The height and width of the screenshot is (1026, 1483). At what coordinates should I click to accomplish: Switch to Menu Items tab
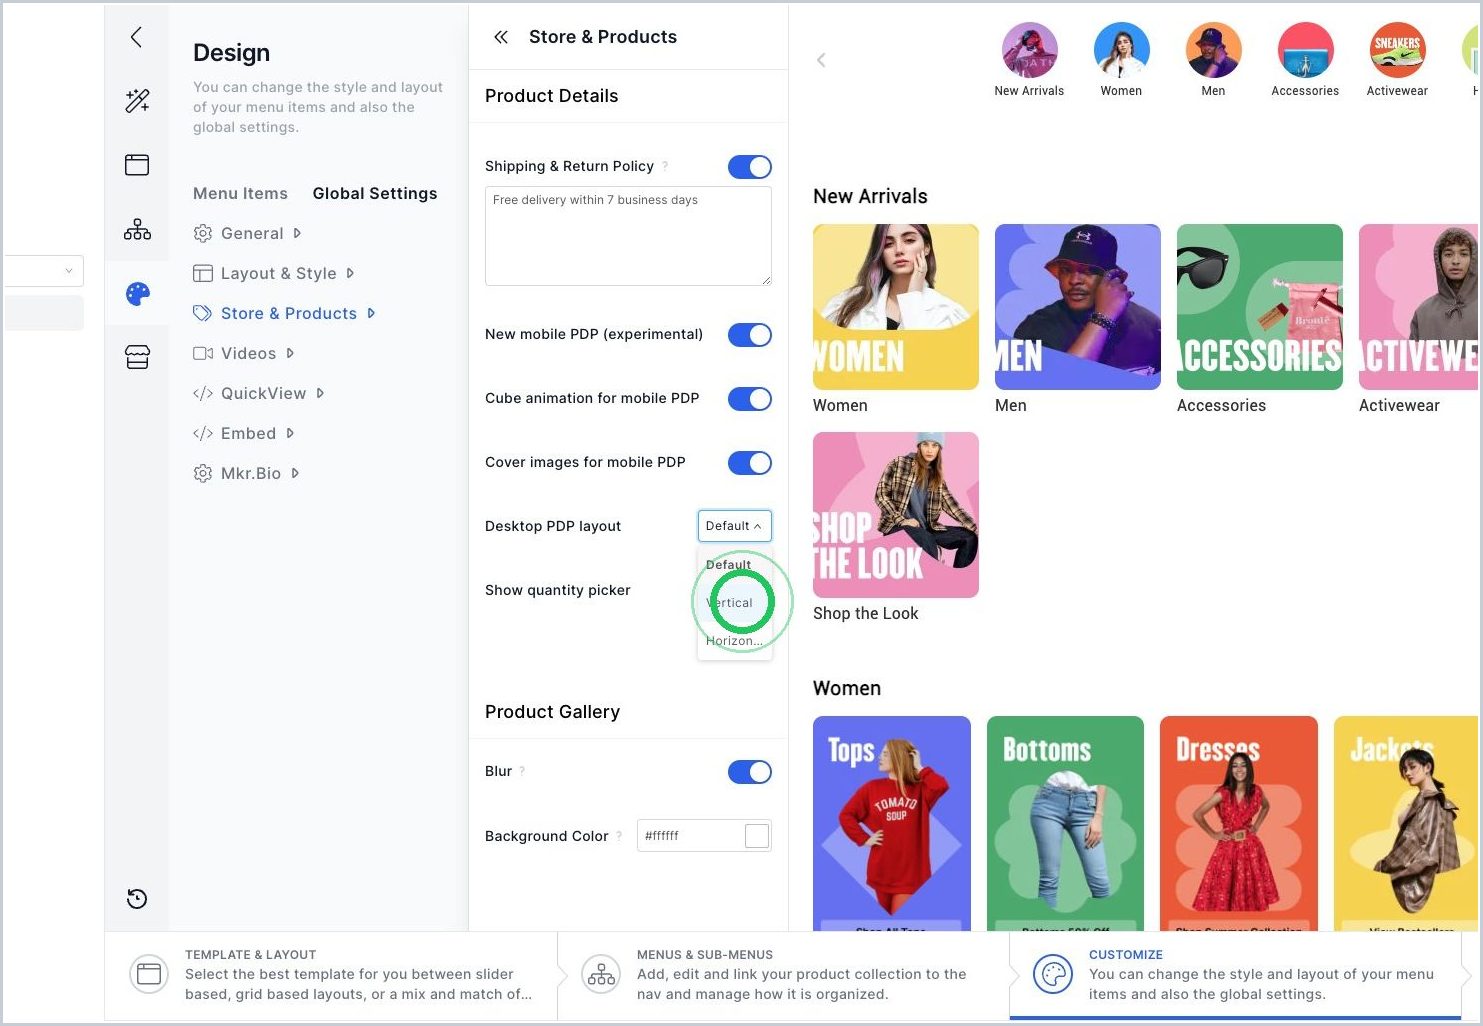click(x=240, y=193)
